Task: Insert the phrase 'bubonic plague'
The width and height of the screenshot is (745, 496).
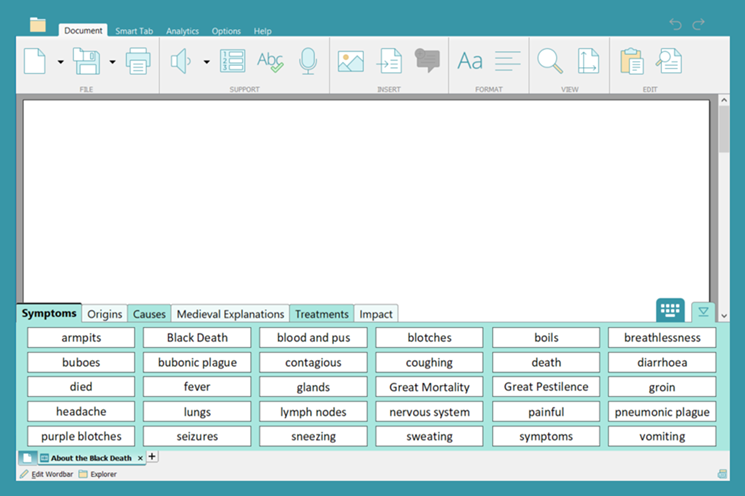Action: 197,362
